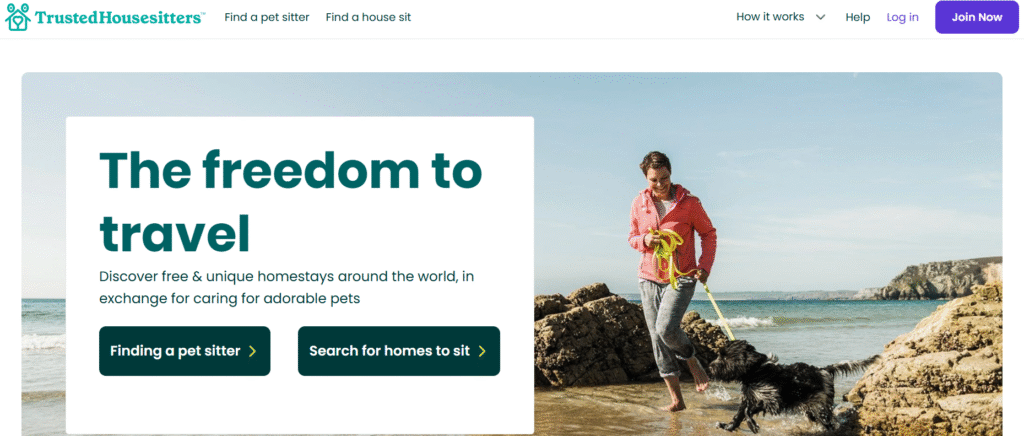Click the purple Join Now button
Viewport: 1024px width, 436px height.
click(976, 18)
